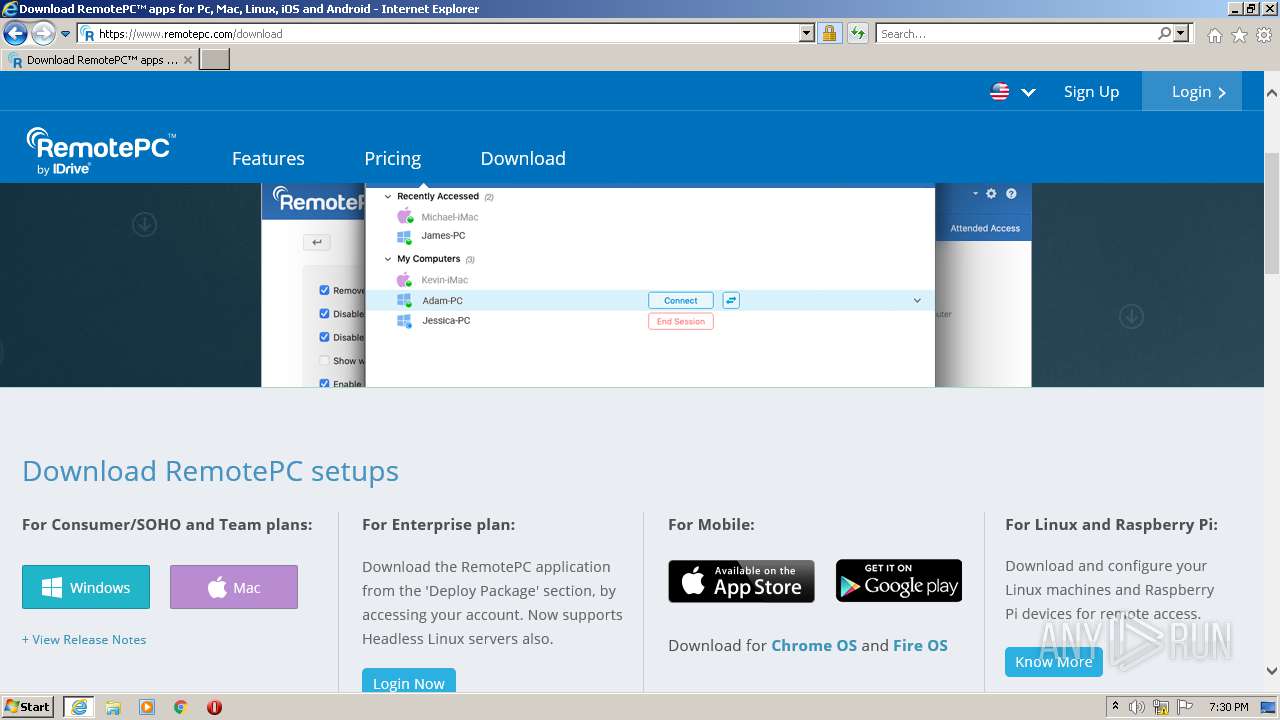Click the browser Back arrow button
The image size is (1280, 720).
click(15, 34)
